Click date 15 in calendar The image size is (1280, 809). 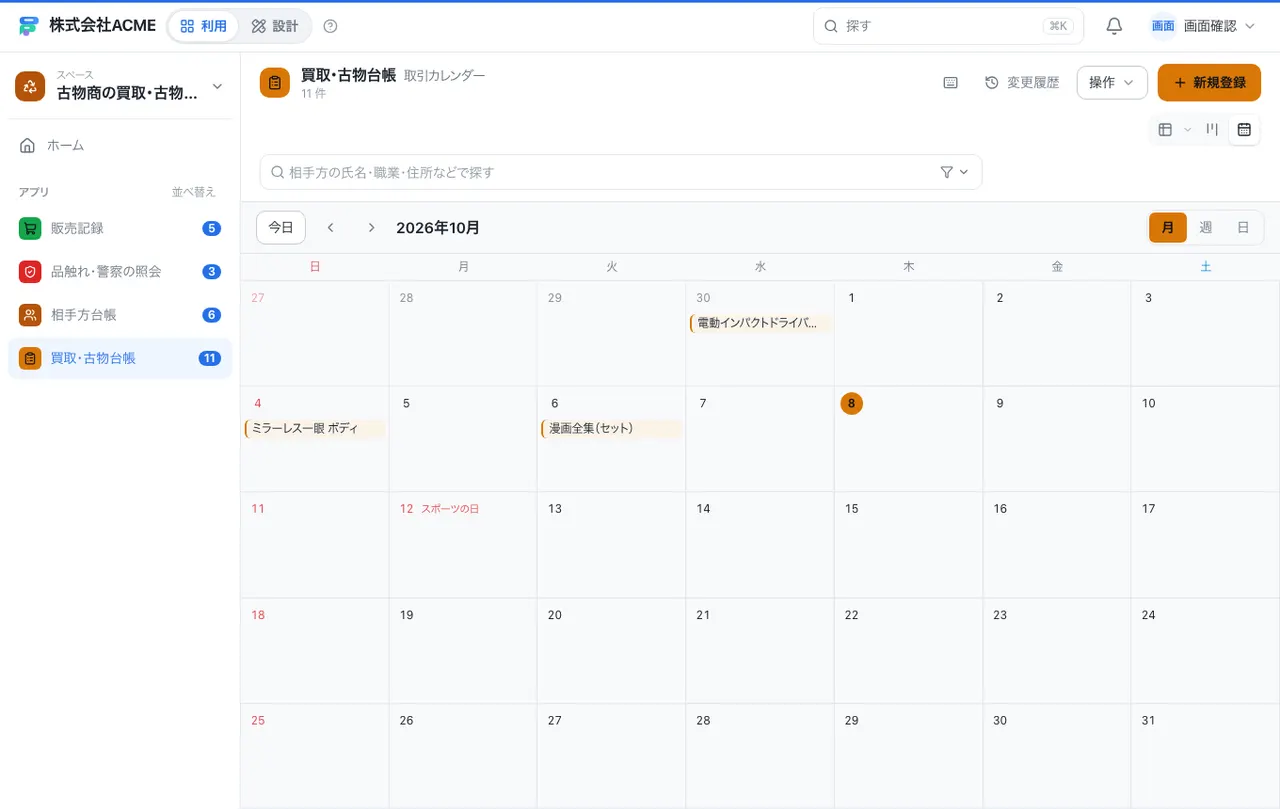point(852,509)
